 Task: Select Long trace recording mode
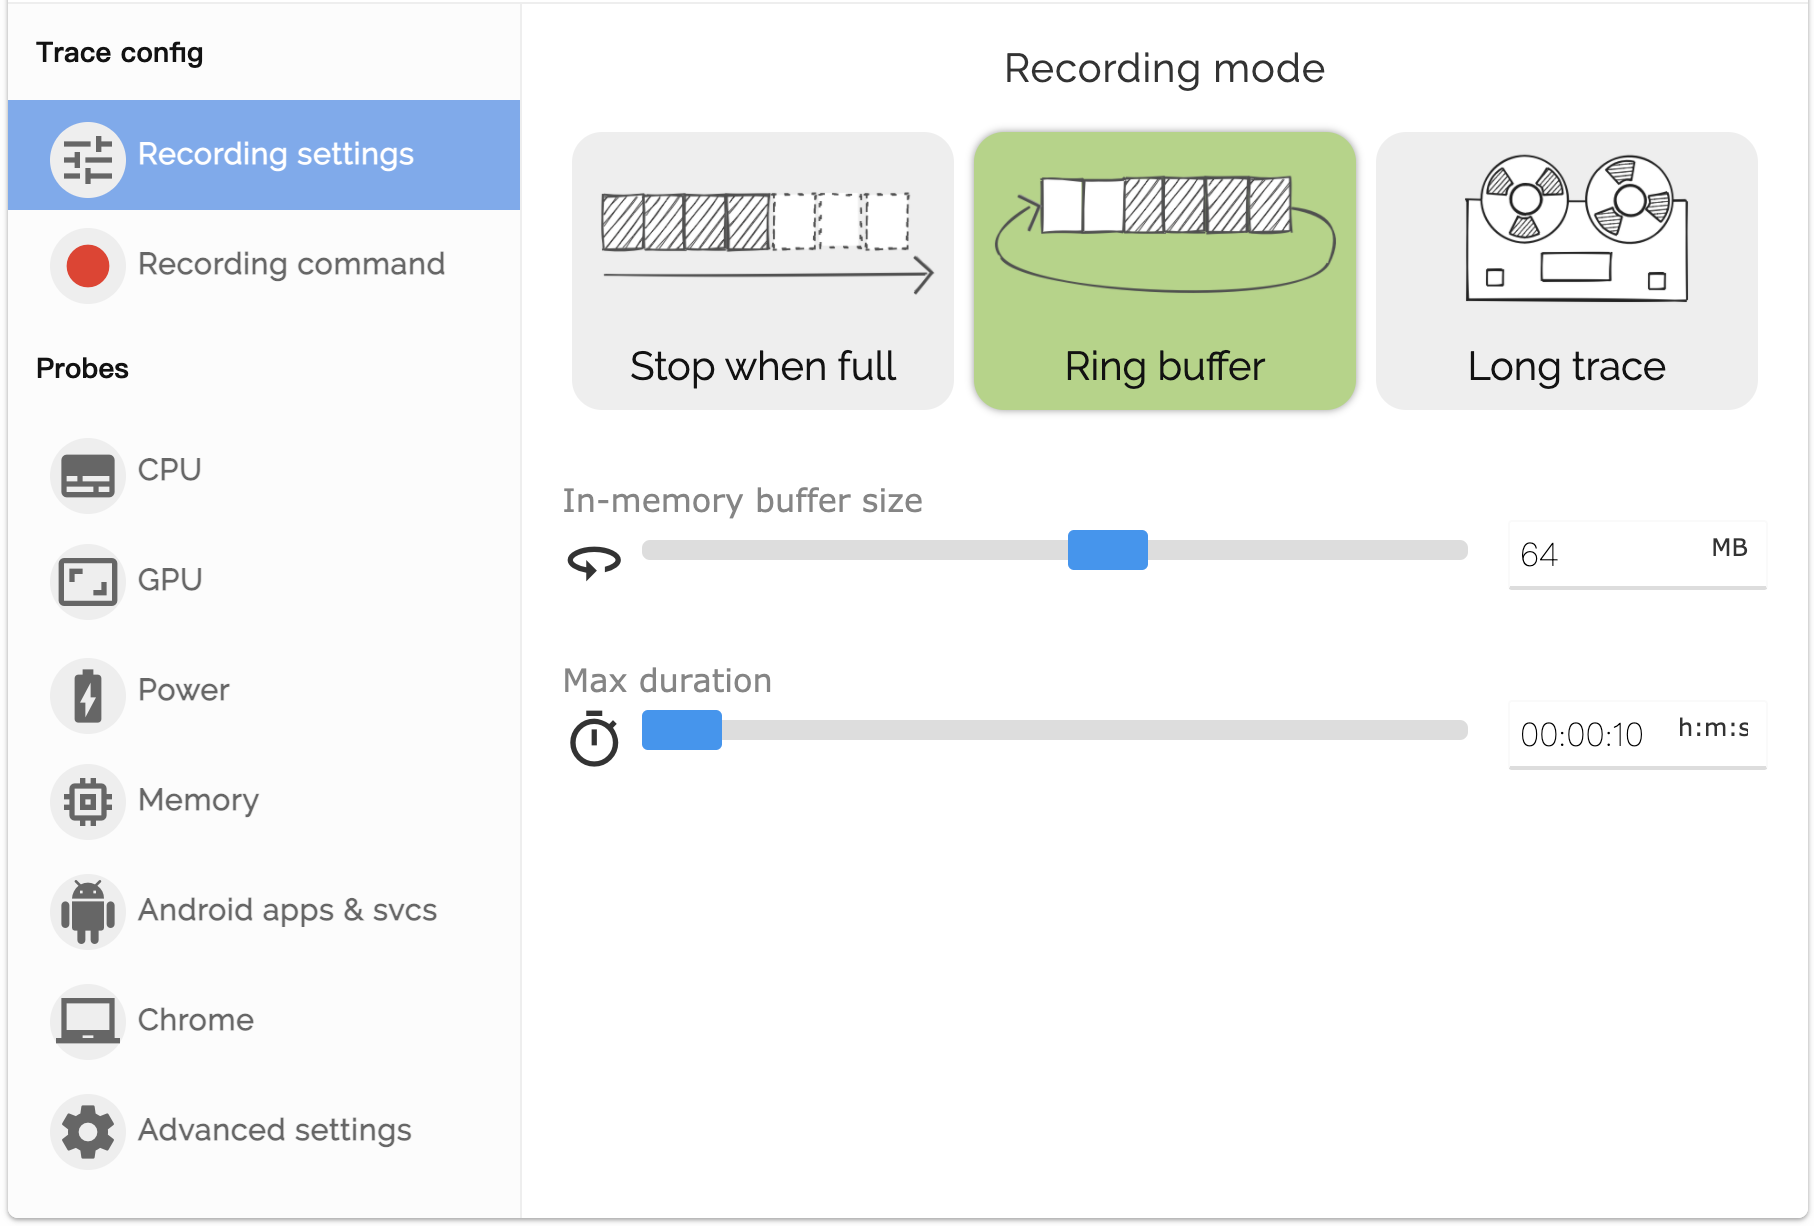1567,271
